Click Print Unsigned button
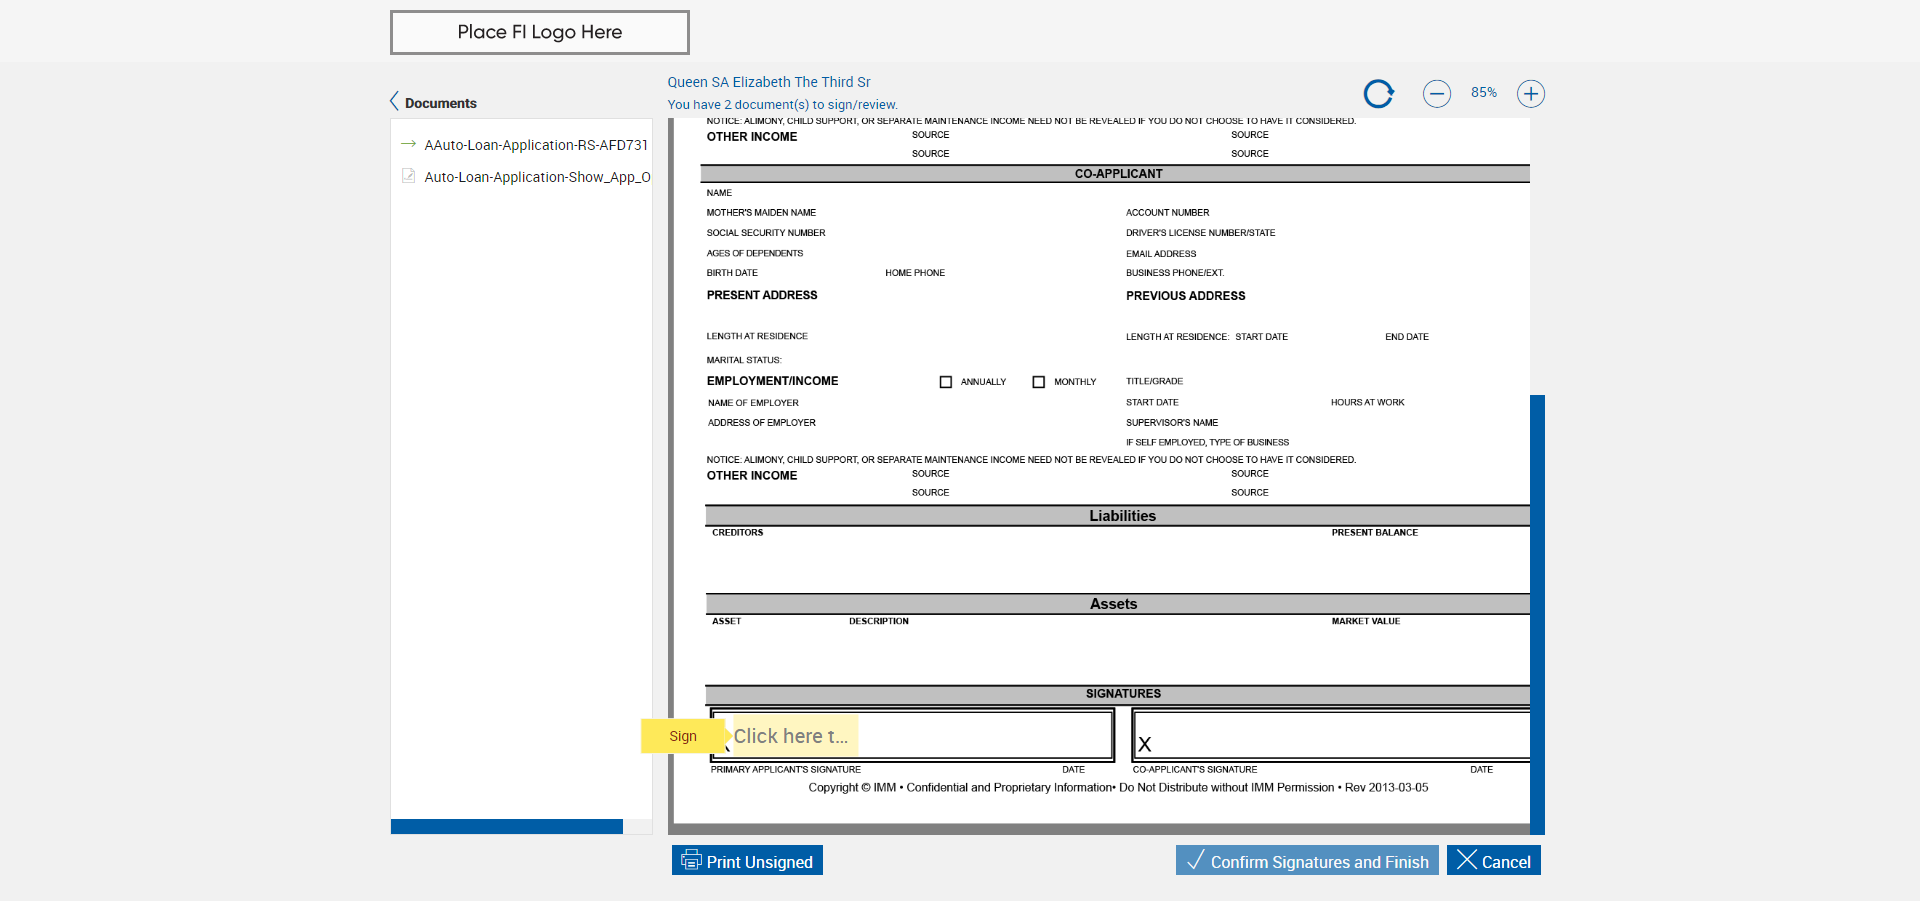This screenshot has height=901, width=1920. 747,861
